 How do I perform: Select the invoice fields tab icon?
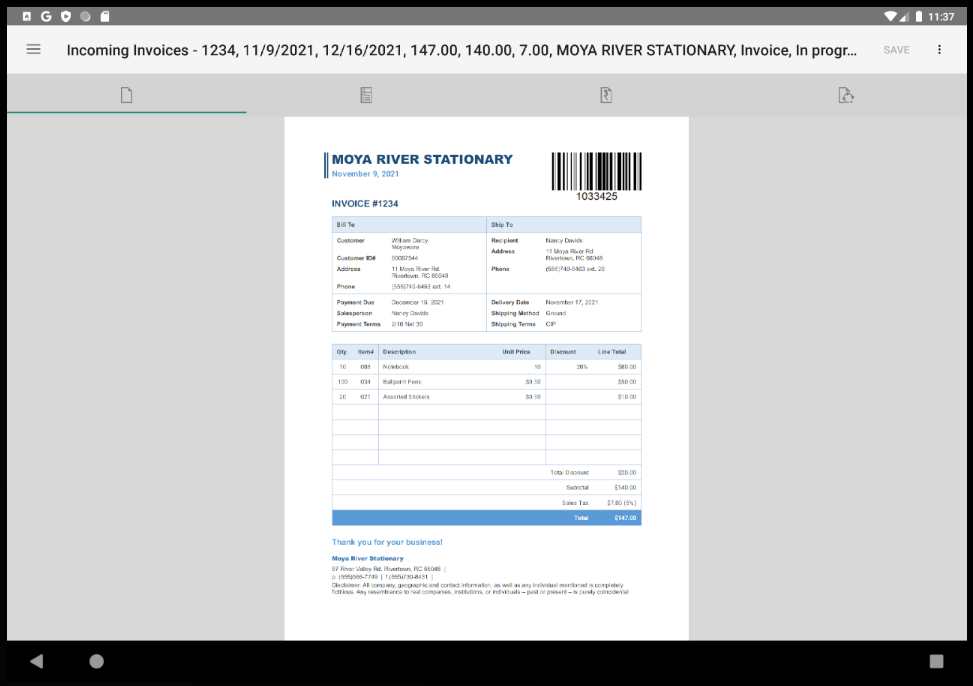pos(605,94)
